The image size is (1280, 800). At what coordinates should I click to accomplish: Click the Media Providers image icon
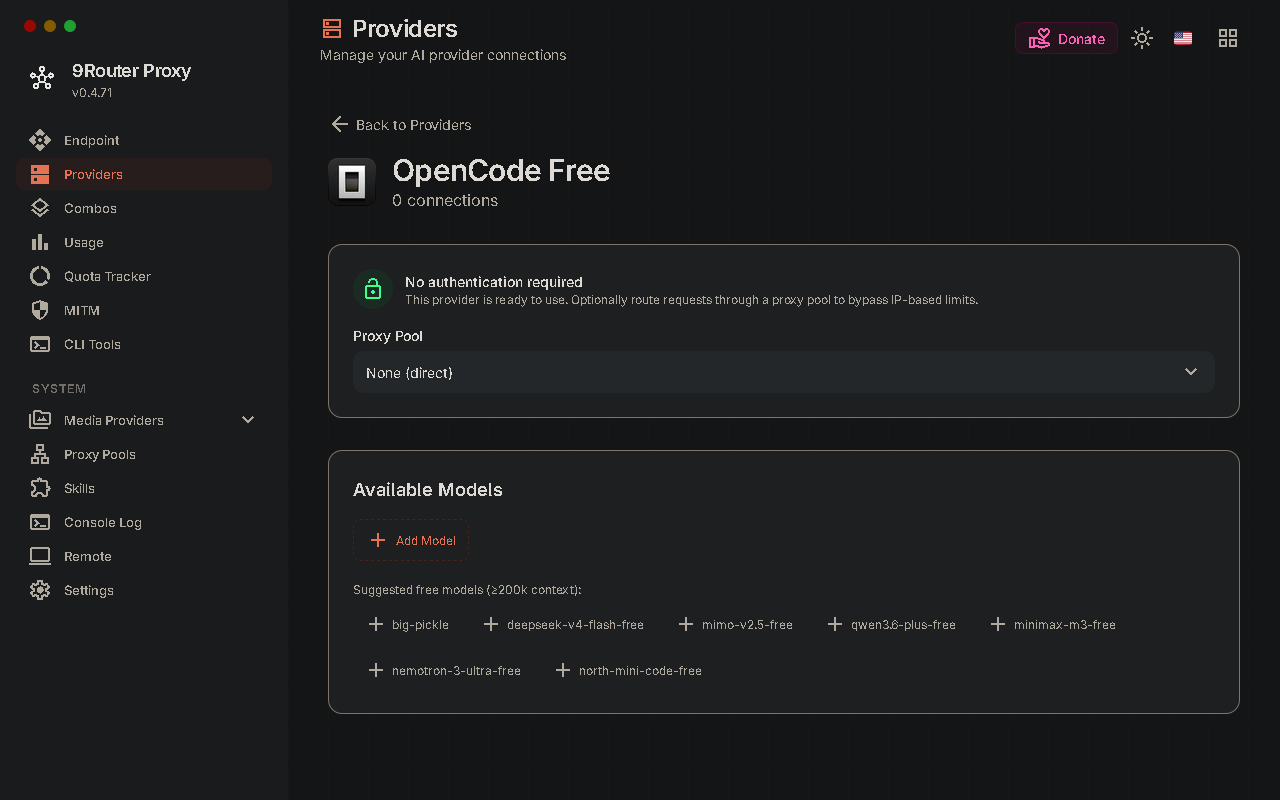(x=40, y=420)
